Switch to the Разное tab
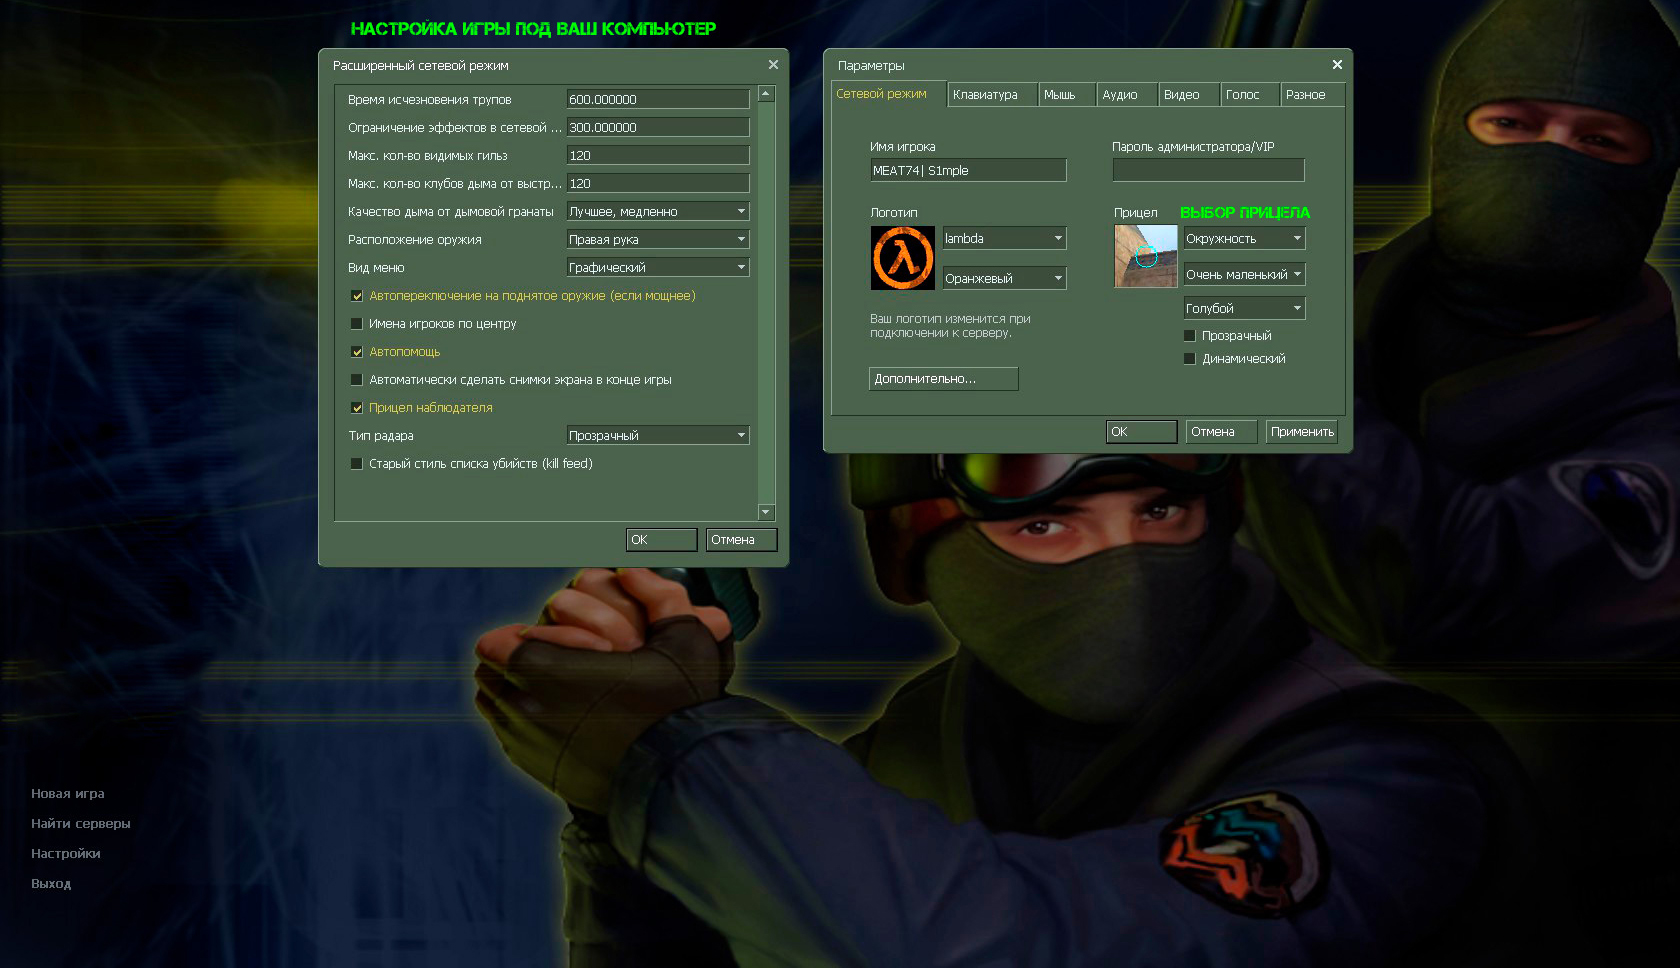 (x=1313, y=95)
